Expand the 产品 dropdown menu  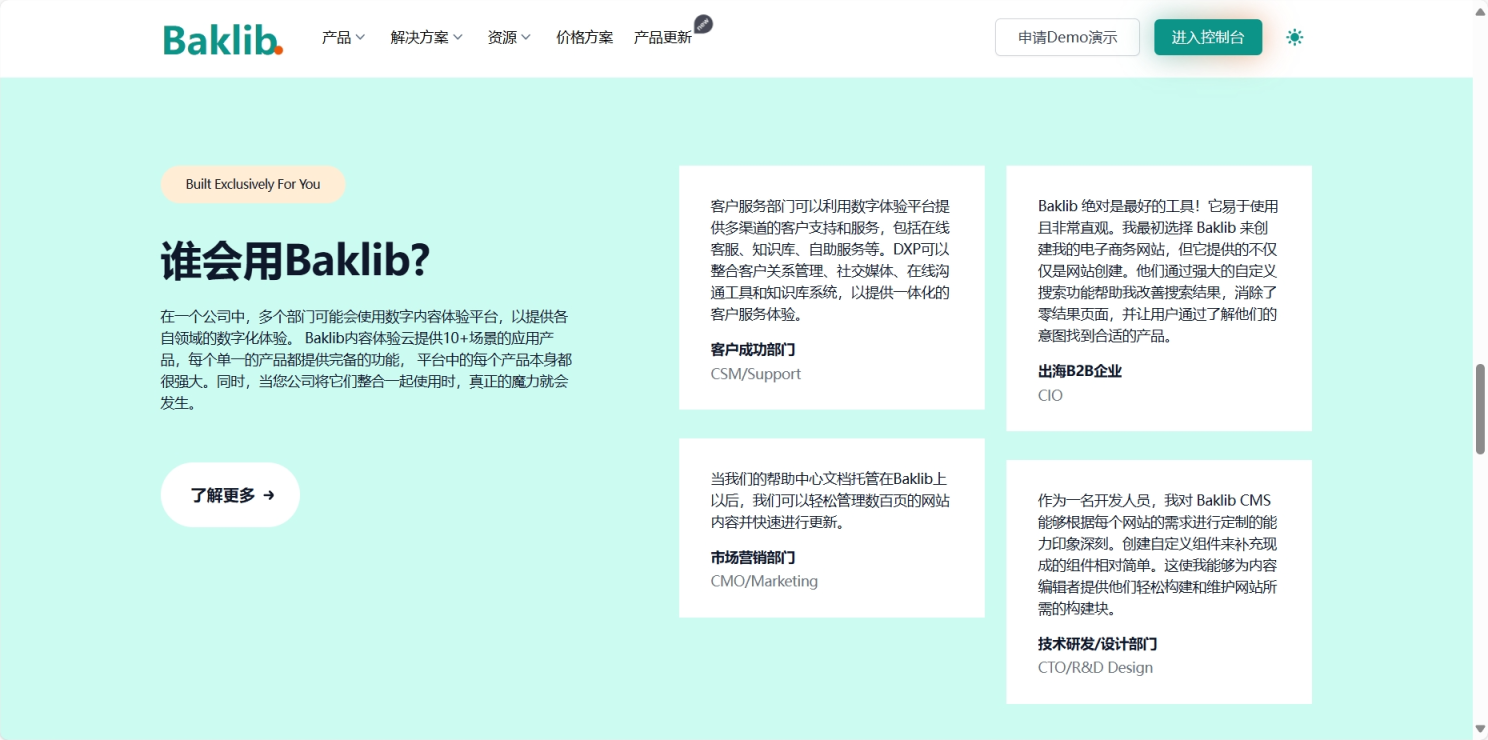[x=343, y=38]
